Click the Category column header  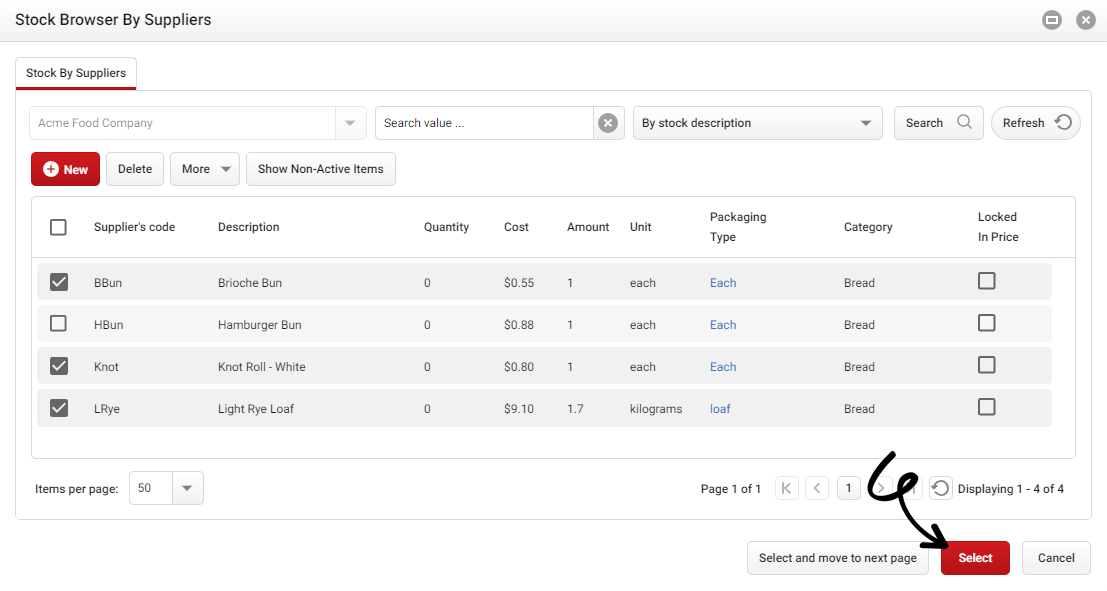[x=868, y=227]
